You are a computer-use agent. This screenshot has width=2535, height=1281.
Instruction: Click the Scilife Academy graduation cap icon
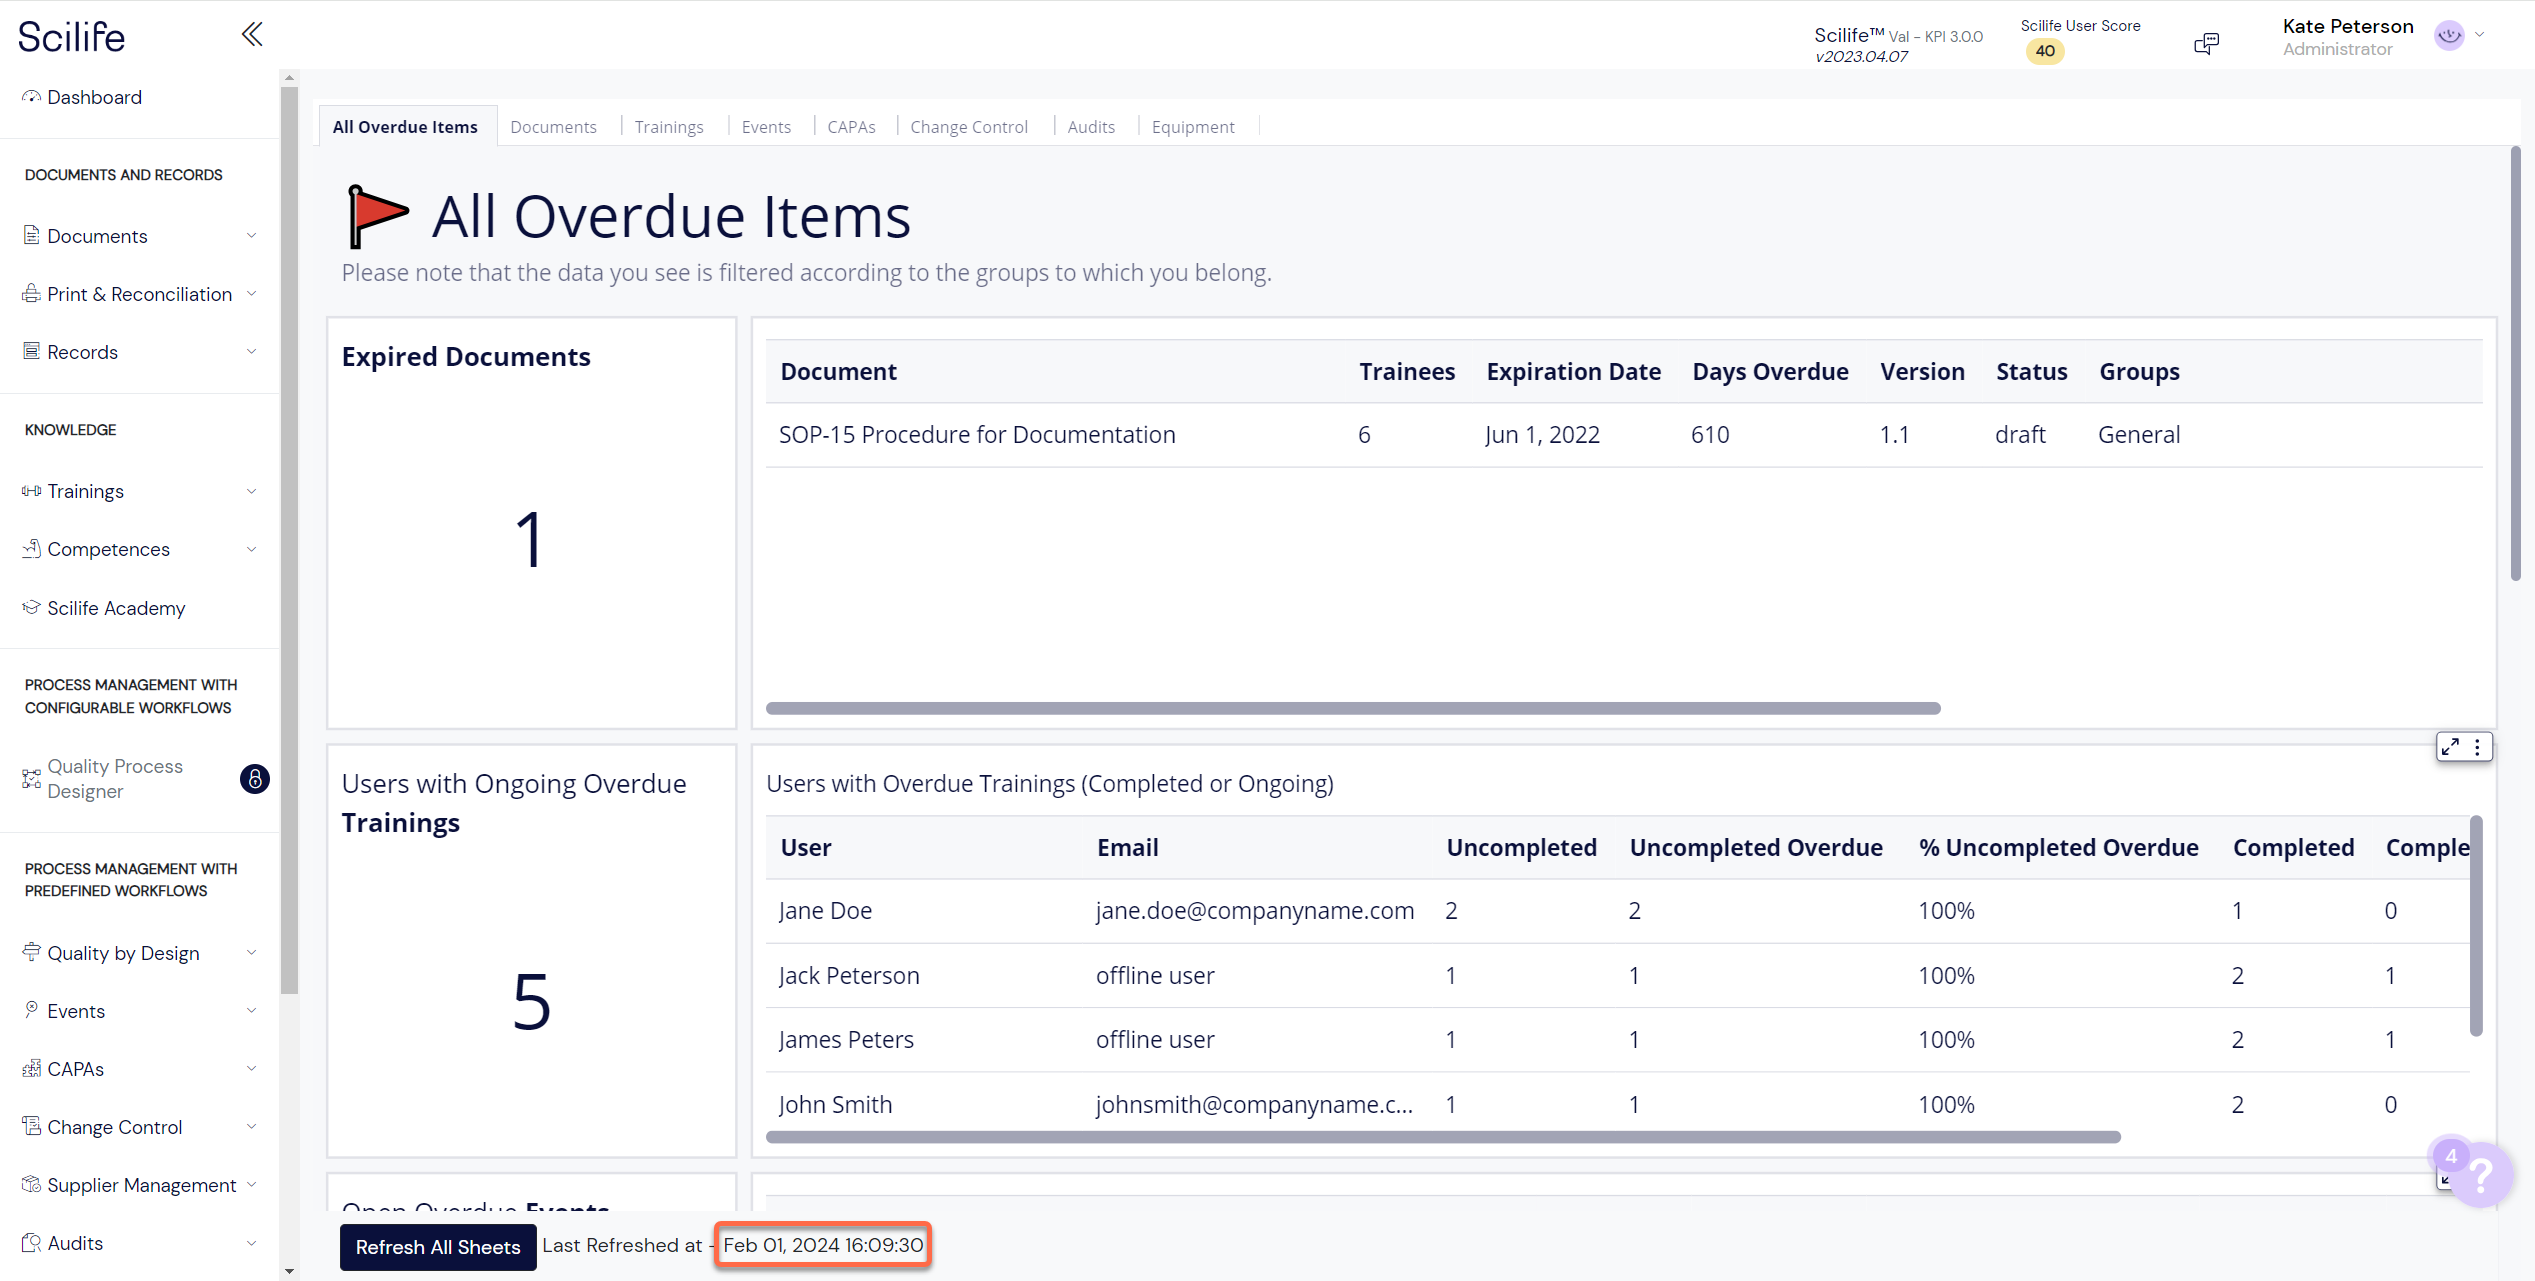pos(32,607)
